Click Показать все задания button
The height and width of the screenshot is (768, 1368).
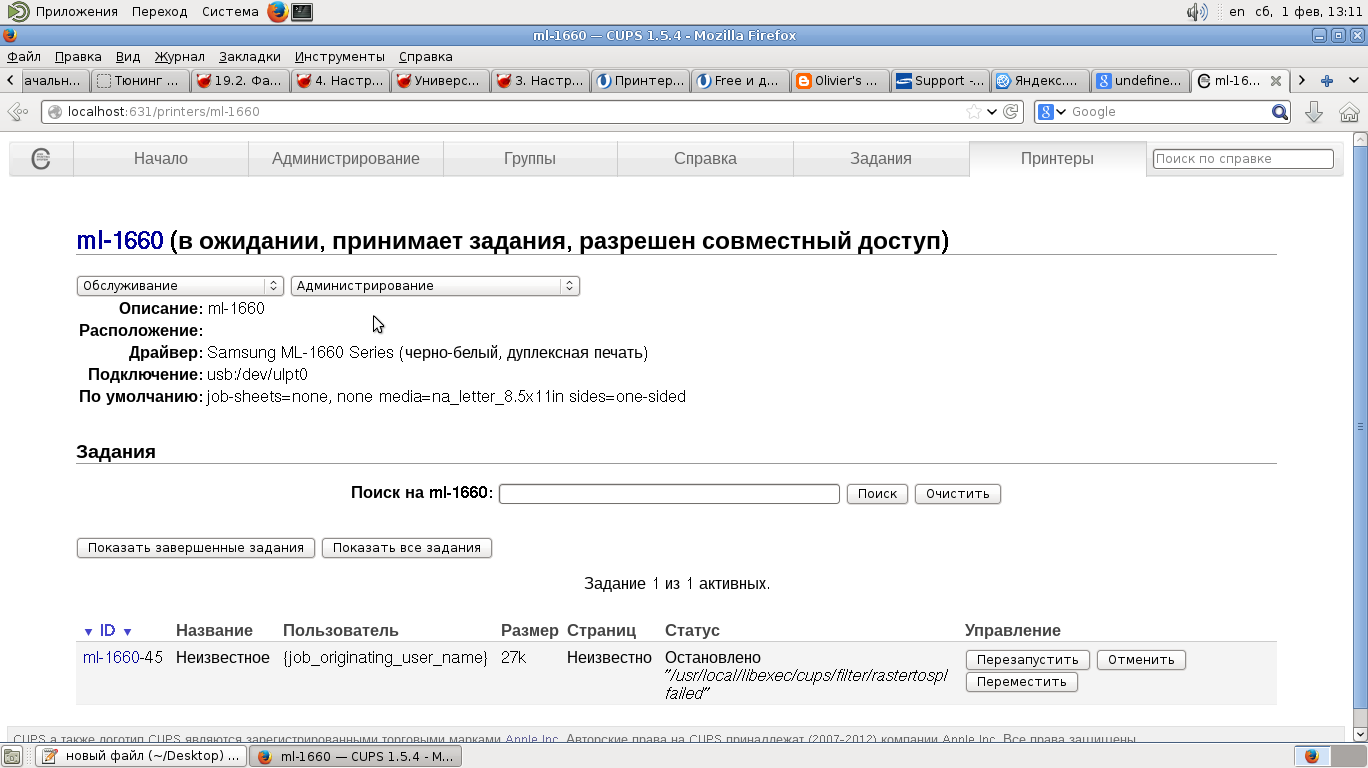click(x=407, y=548)
